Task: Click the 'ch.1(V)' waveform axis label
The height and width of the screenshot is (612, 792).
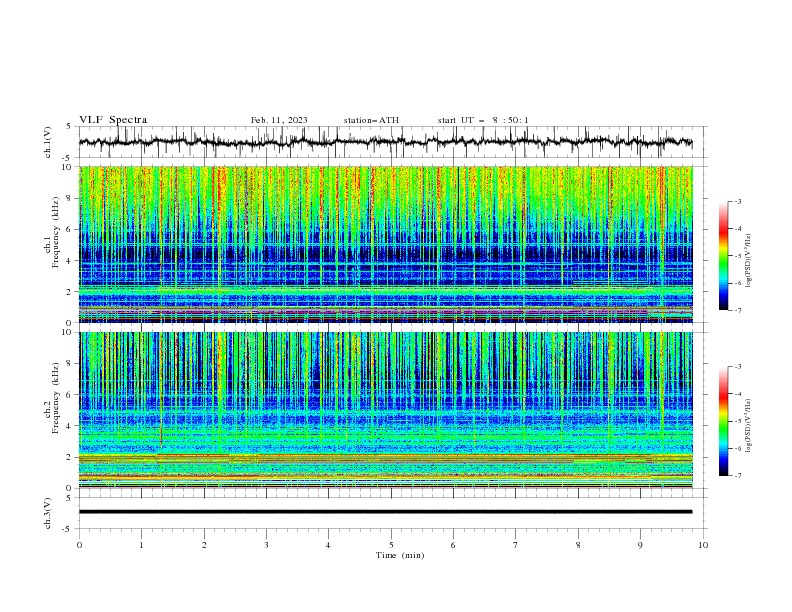Action: (x=48, y=142)
